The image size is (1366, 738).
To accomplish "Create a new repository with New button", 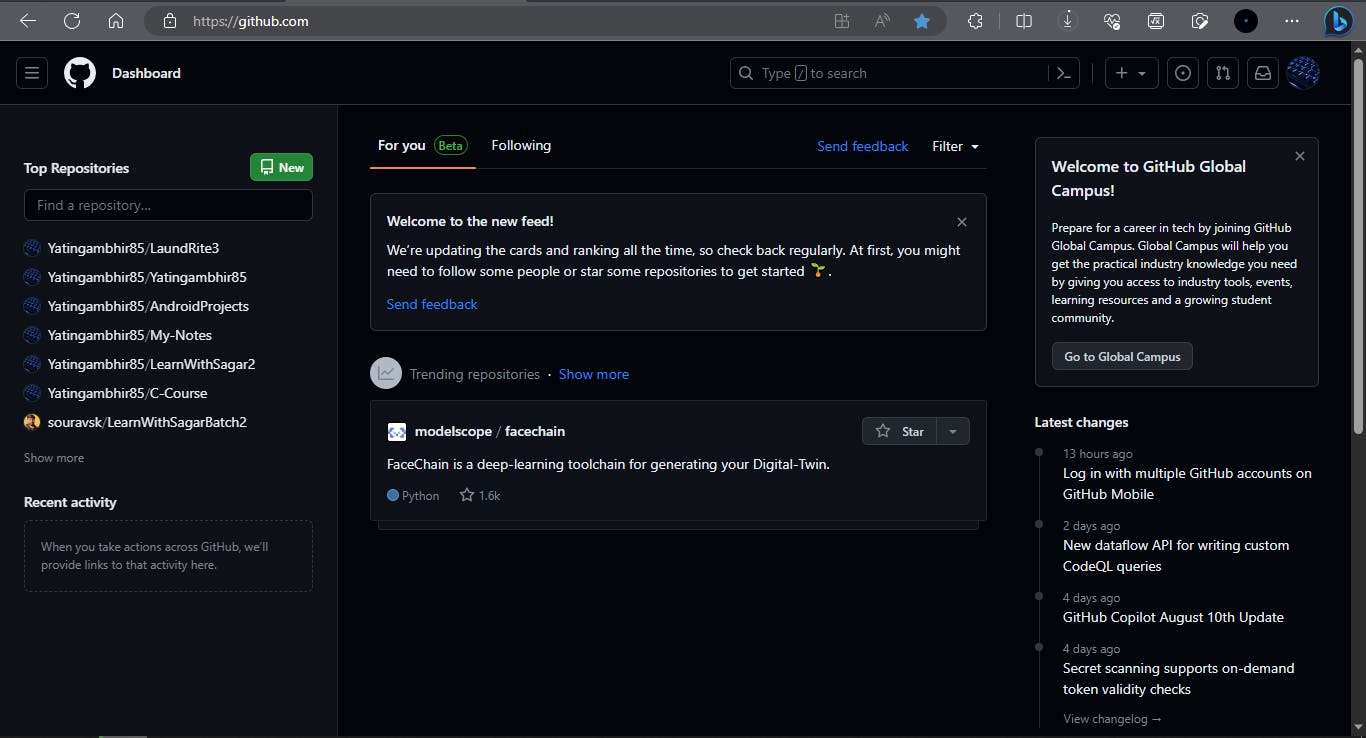I will tap(281, 168).
